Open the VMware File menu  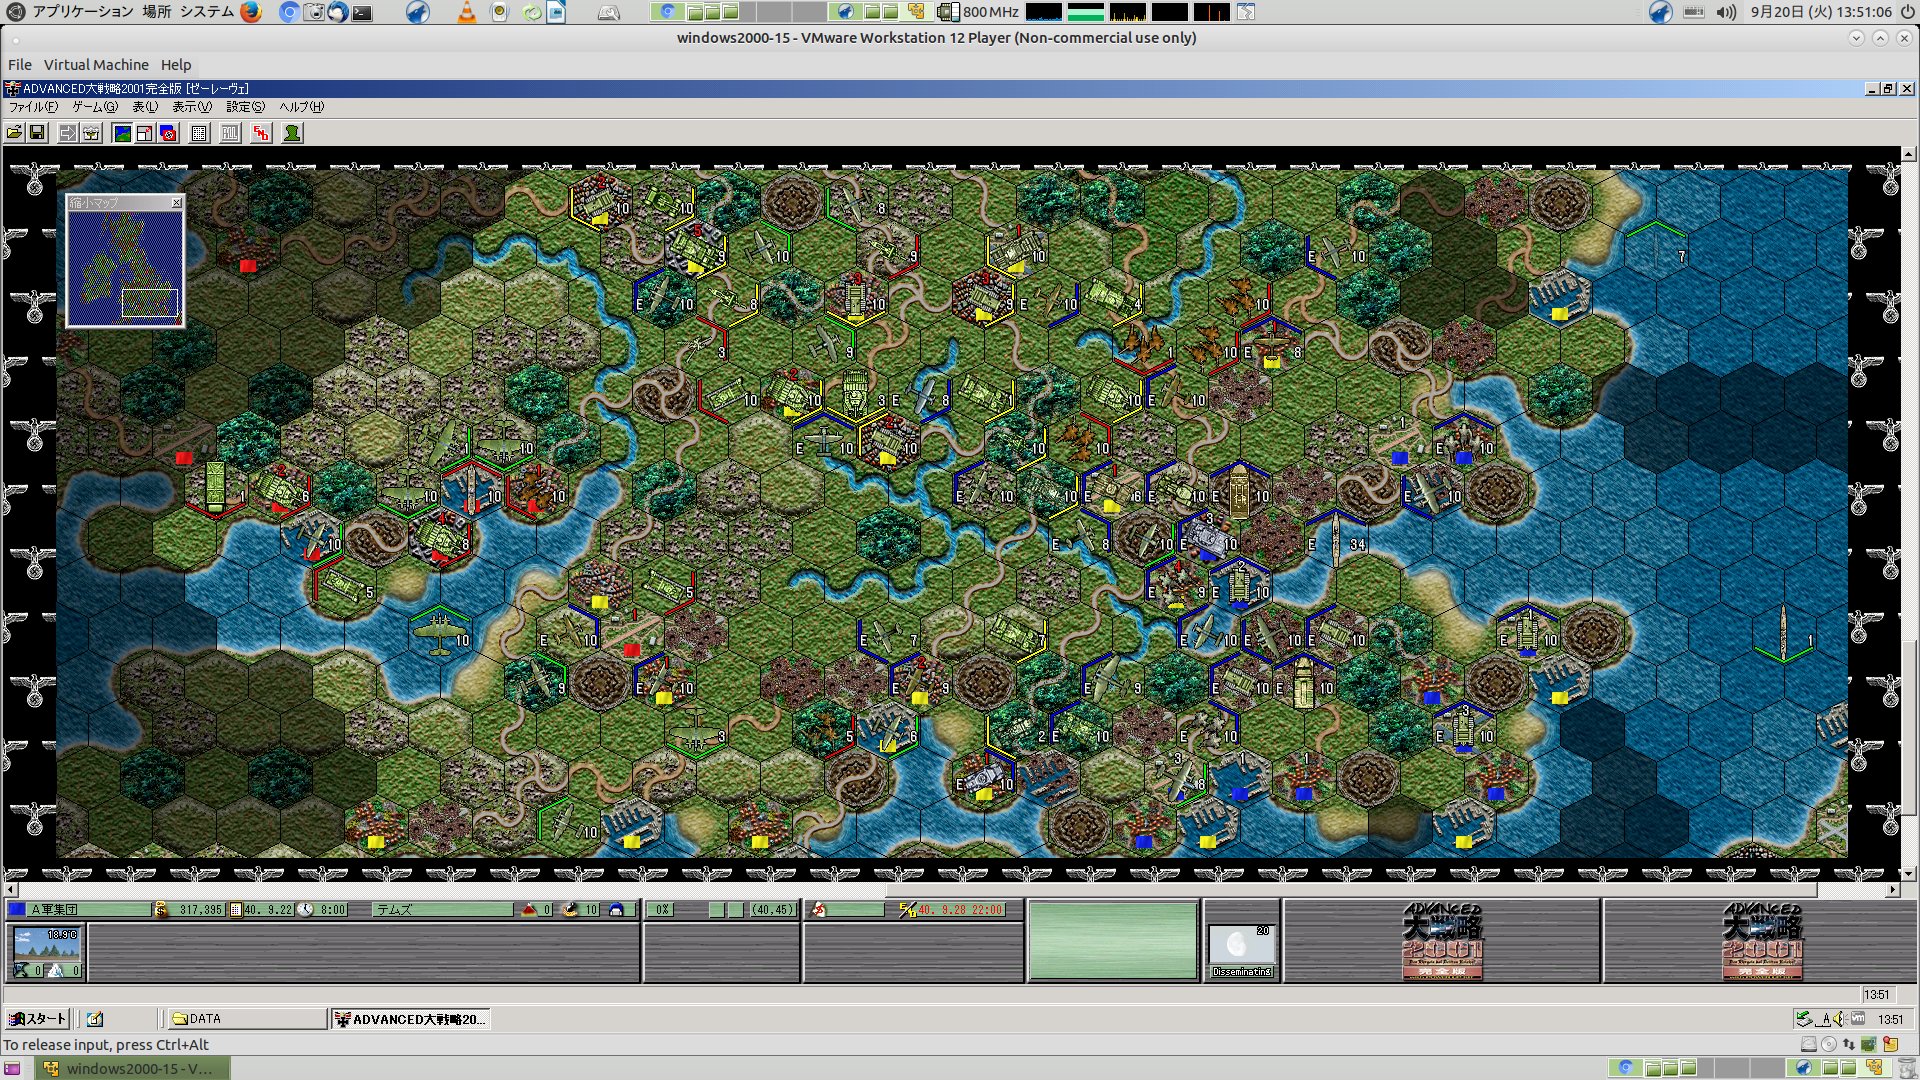20,65
